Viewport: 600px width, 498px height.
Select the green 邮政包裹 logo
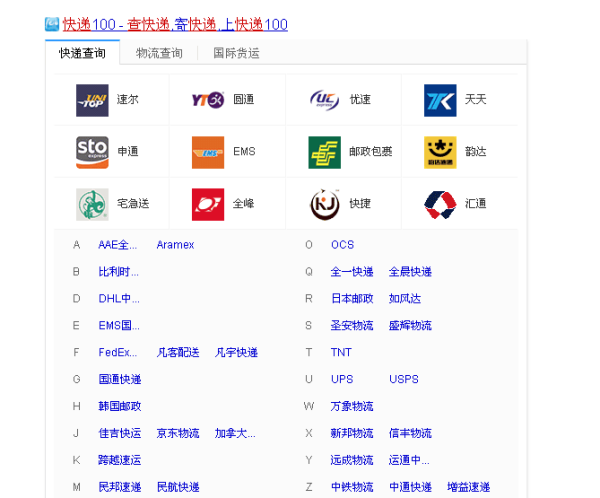(324, 152)
